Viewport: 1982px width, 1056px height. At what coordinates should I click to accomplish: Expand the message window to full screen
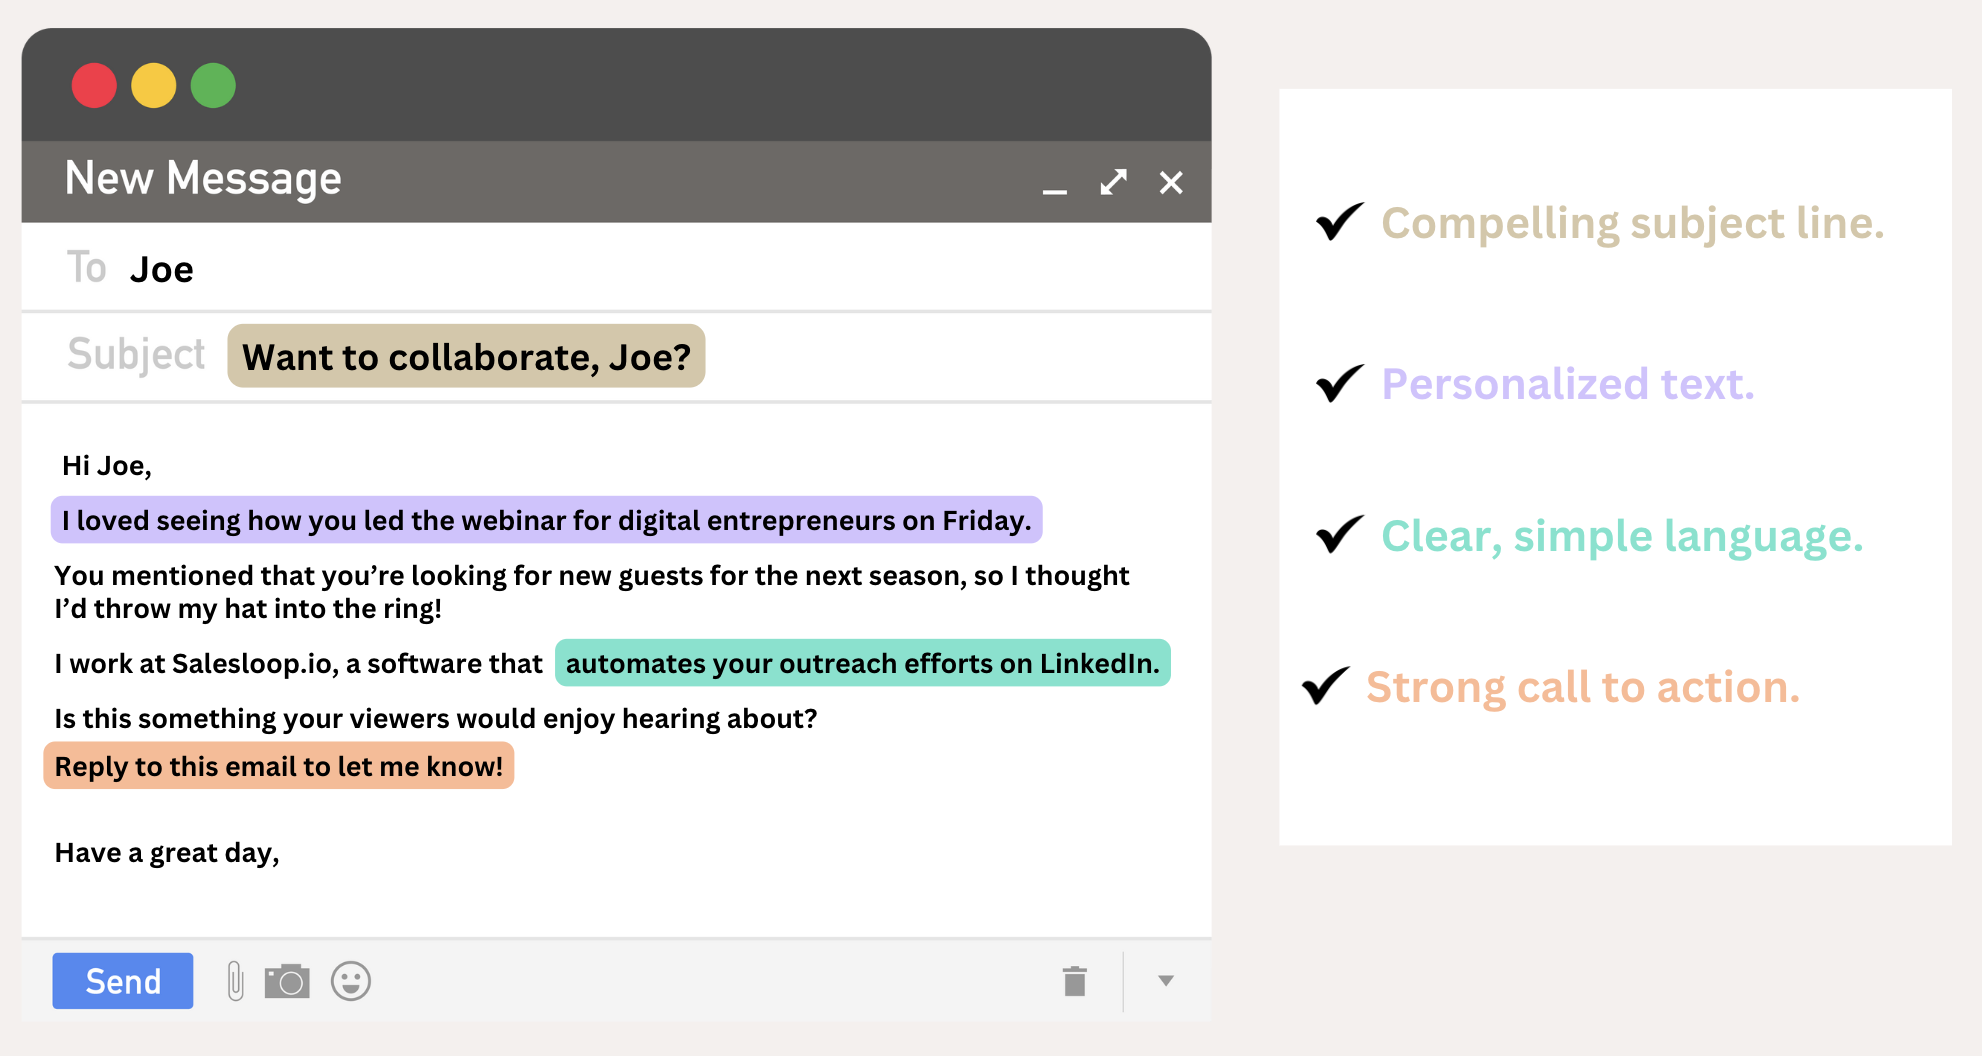(x=1113, y=183)
